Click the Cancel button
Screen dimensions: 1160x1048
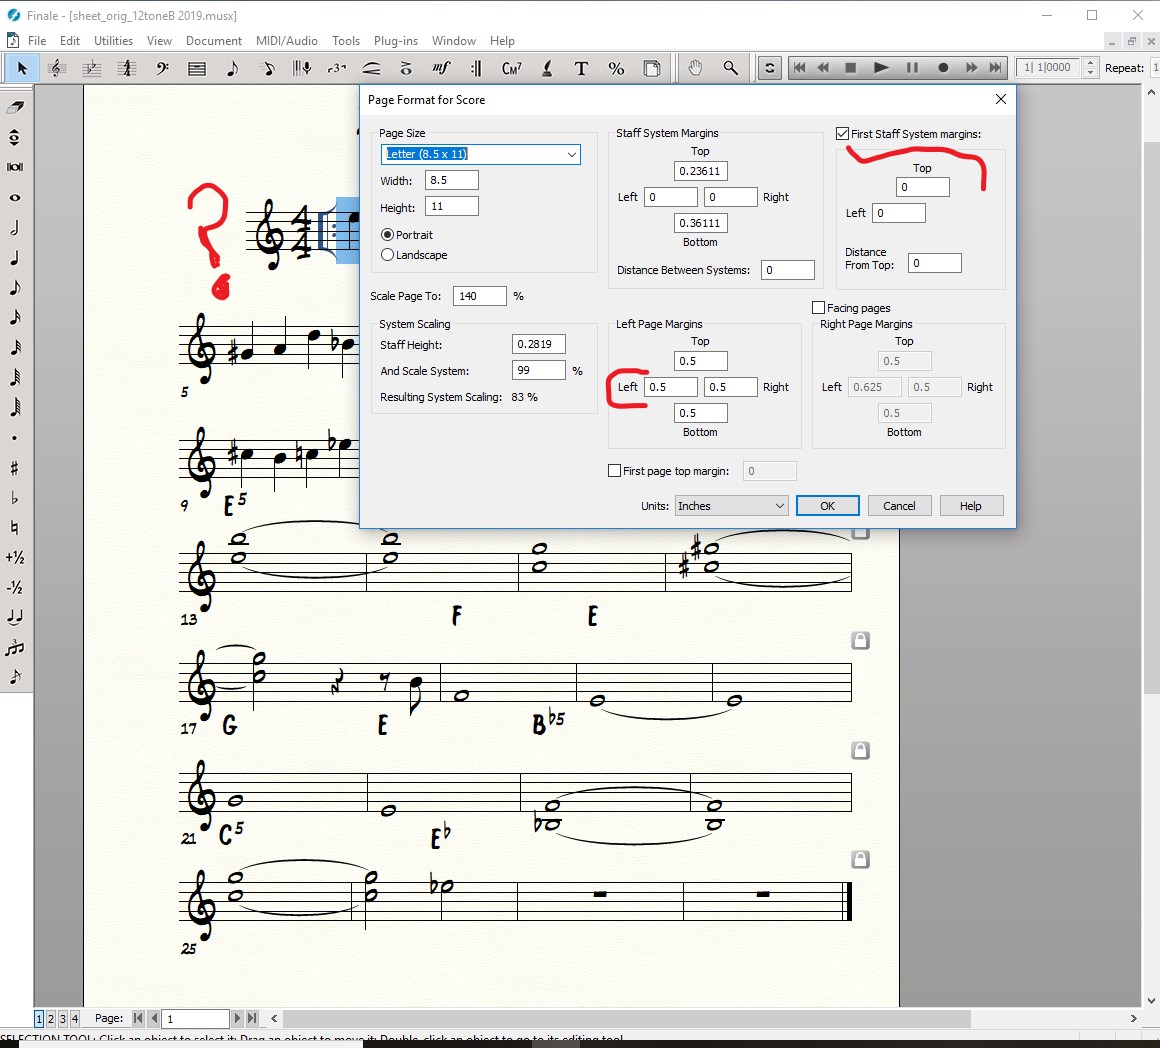click(899, 506)
